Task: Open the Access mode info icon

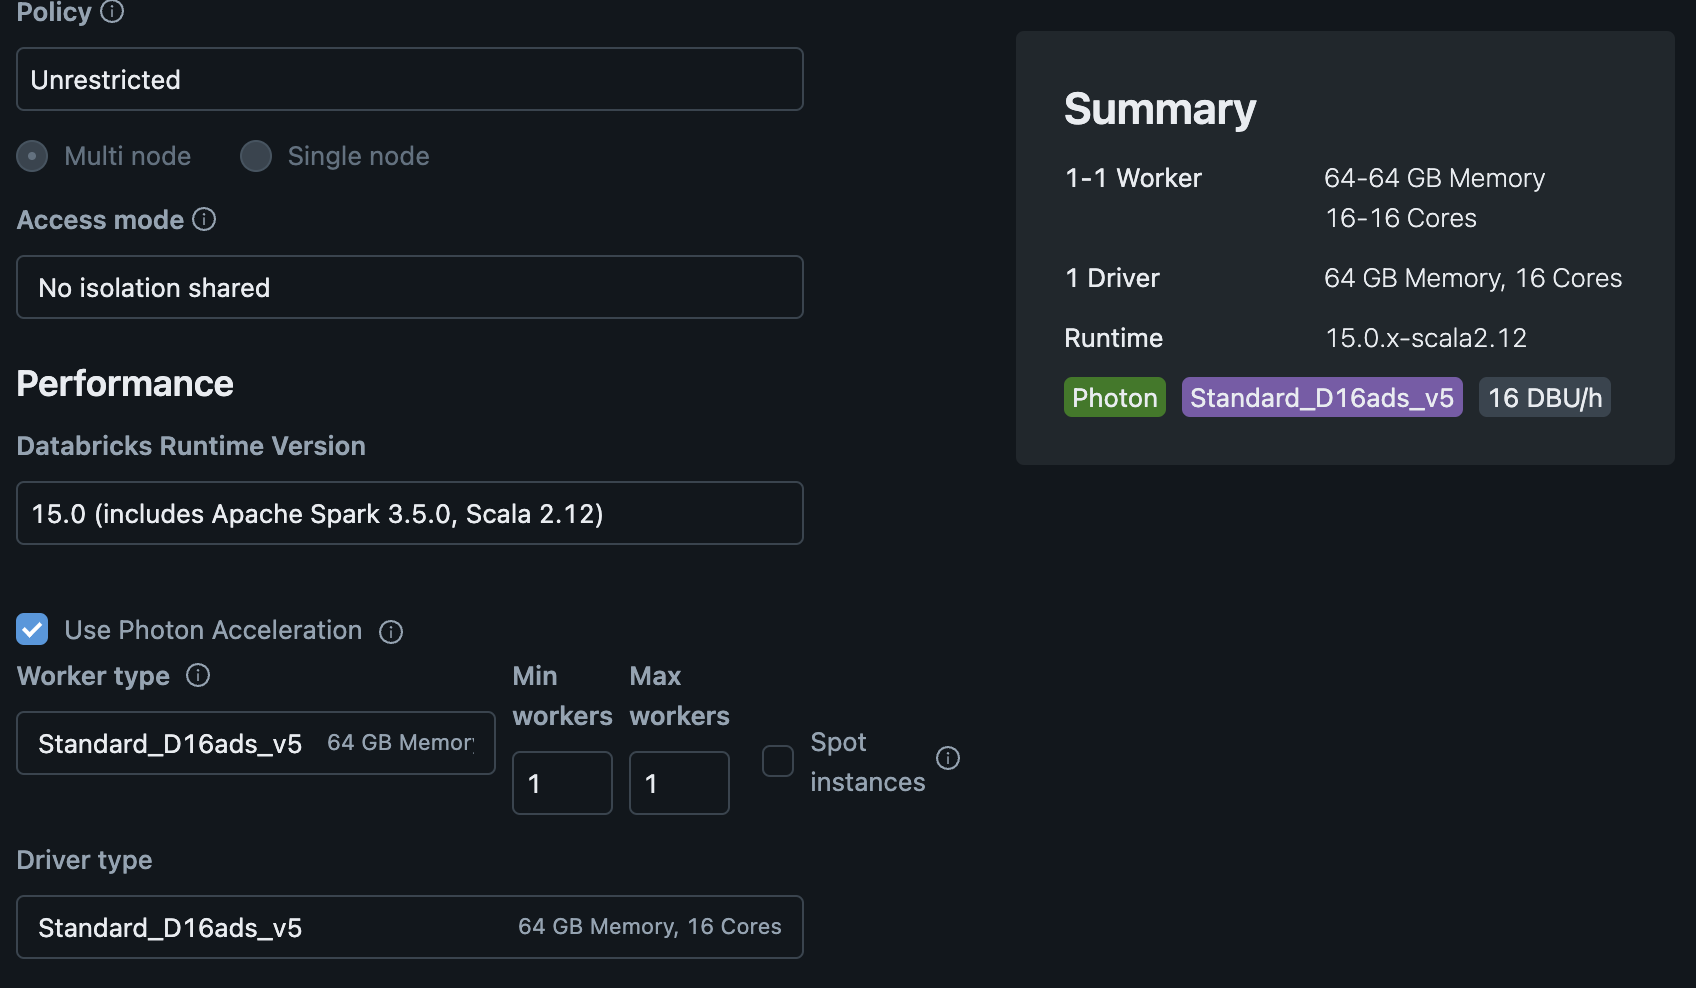Action: coord(204,219)
